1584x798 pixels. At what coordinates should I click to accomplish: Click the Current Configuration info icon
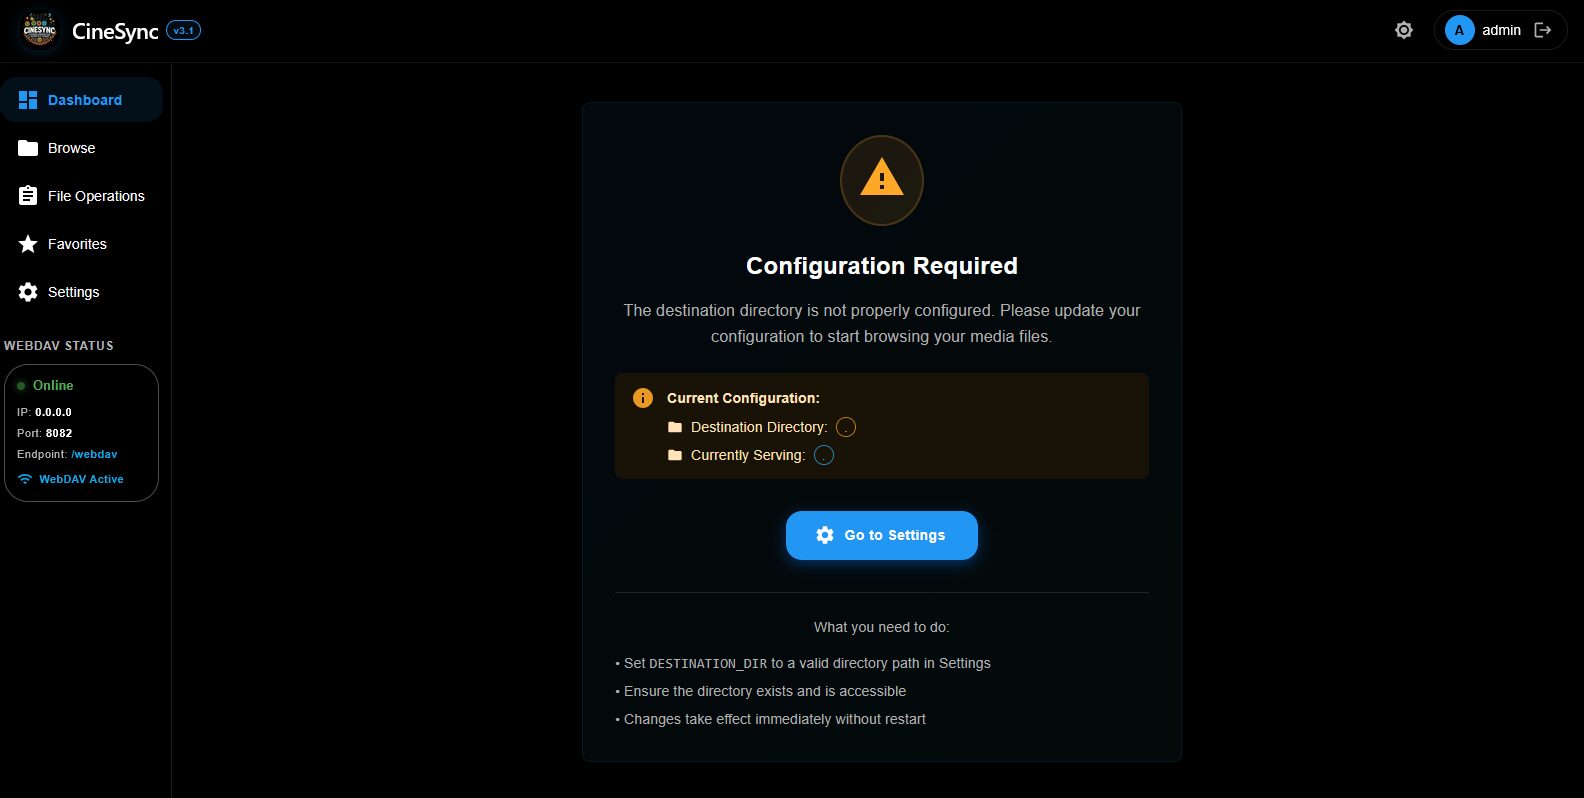point(643,398)
